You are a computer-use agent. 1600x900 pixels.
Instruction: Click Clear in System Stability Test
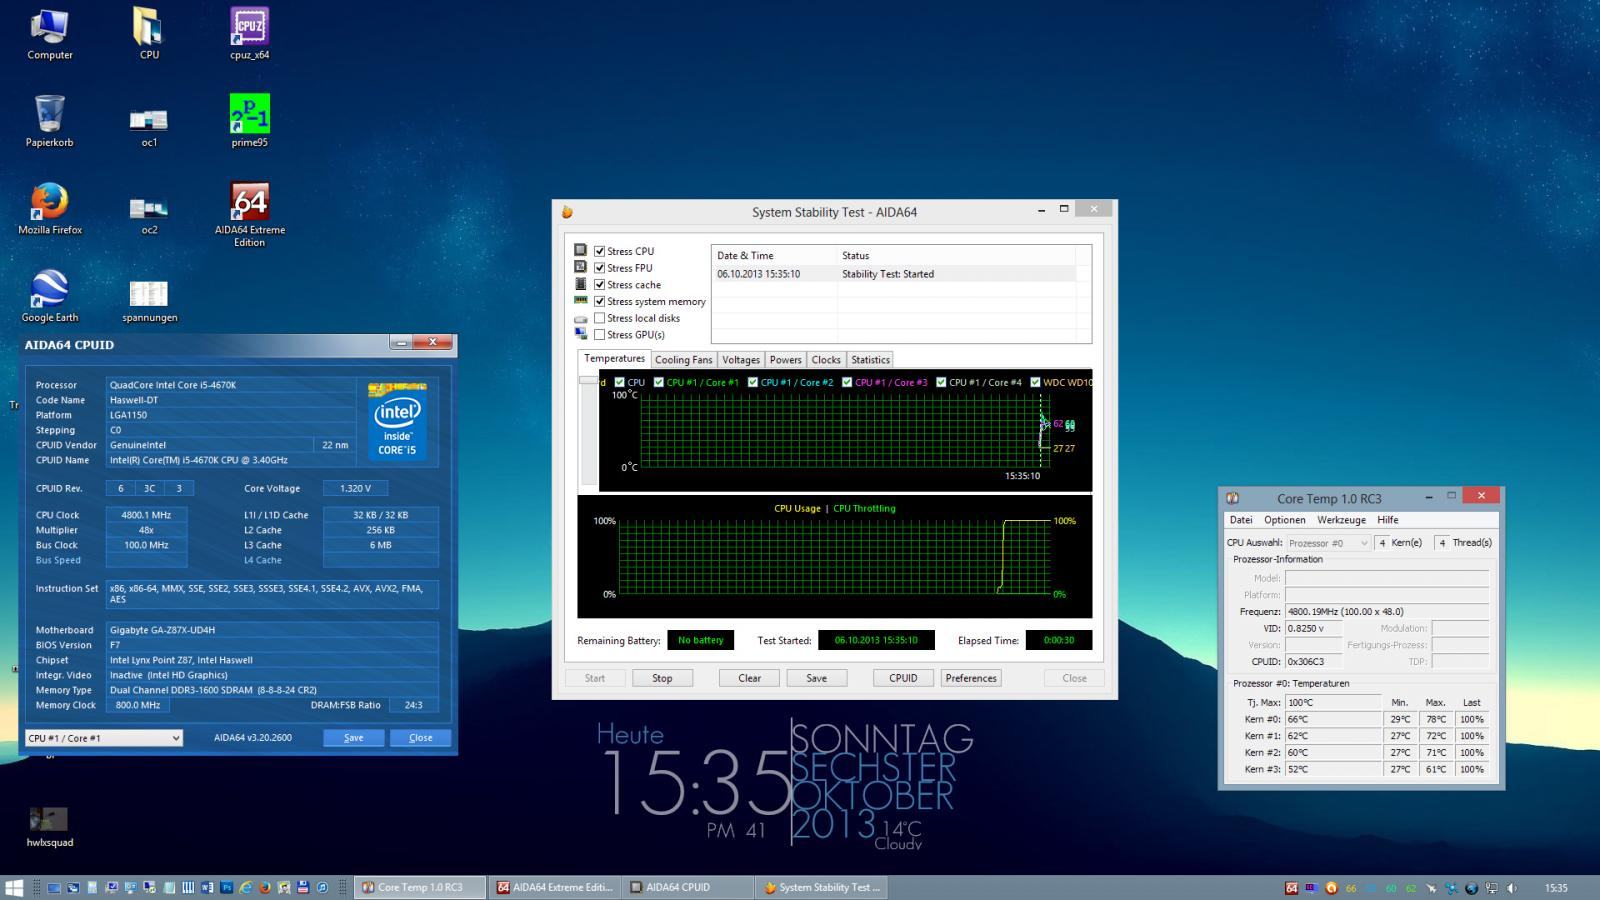(749, 678)
